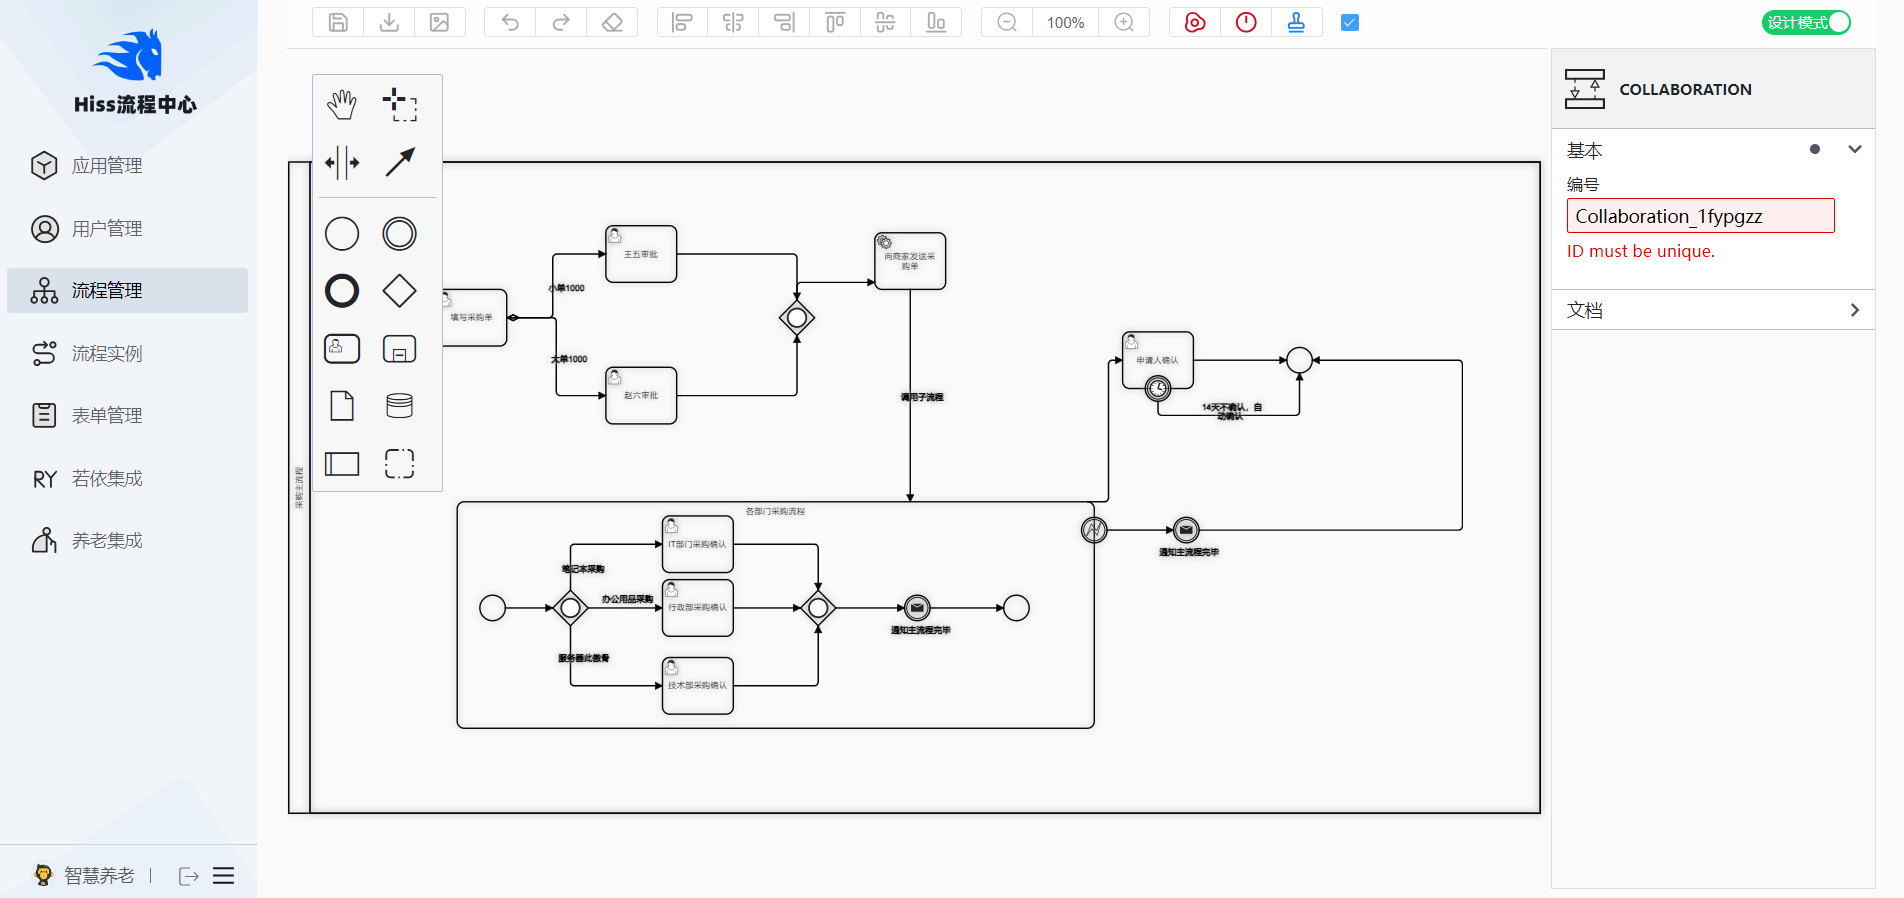This screenshot has height=898, width=1904.
Task: Pick the global connect arrow tool
Action: coord(400,162)
